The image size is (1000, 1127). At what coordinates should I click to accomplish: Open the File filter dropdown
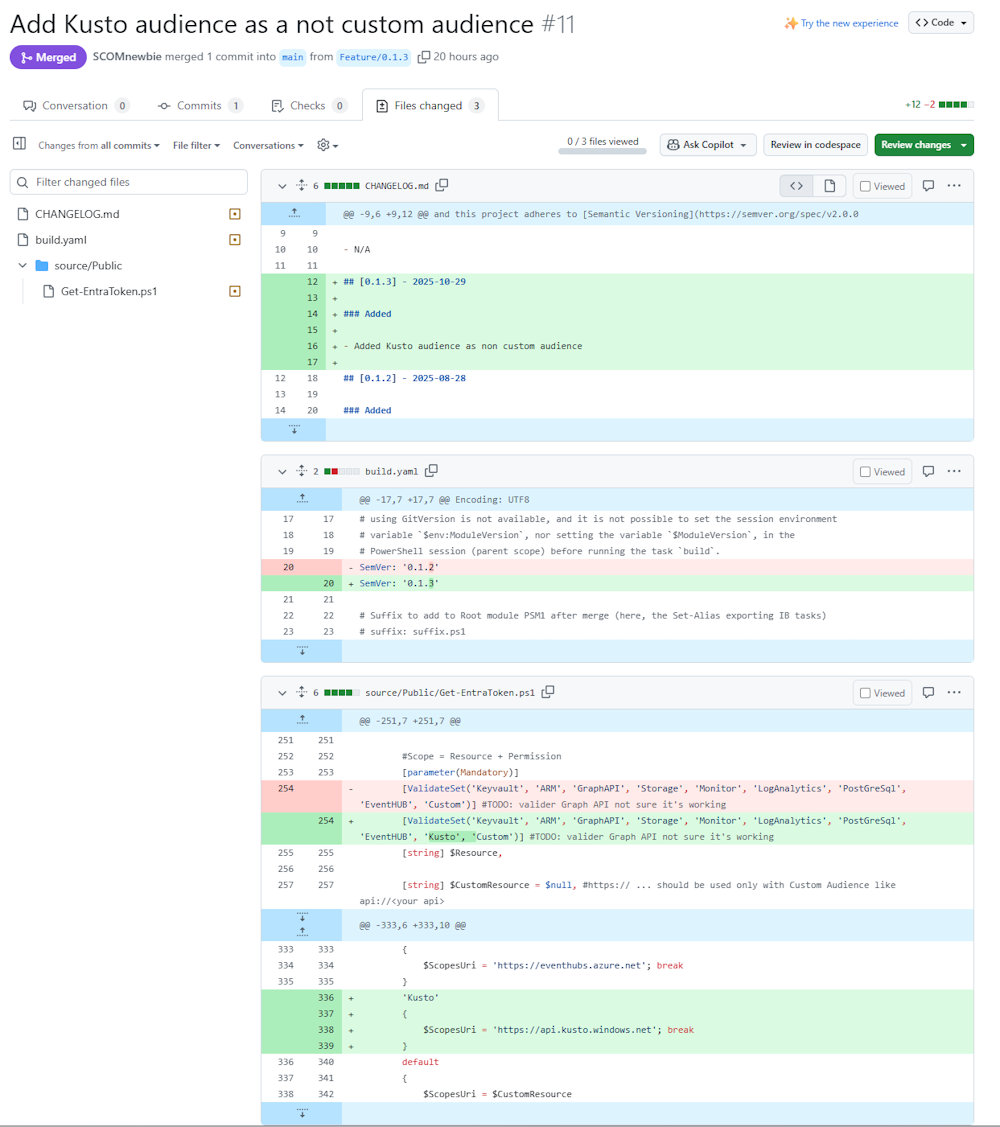(x=196, y=145)
